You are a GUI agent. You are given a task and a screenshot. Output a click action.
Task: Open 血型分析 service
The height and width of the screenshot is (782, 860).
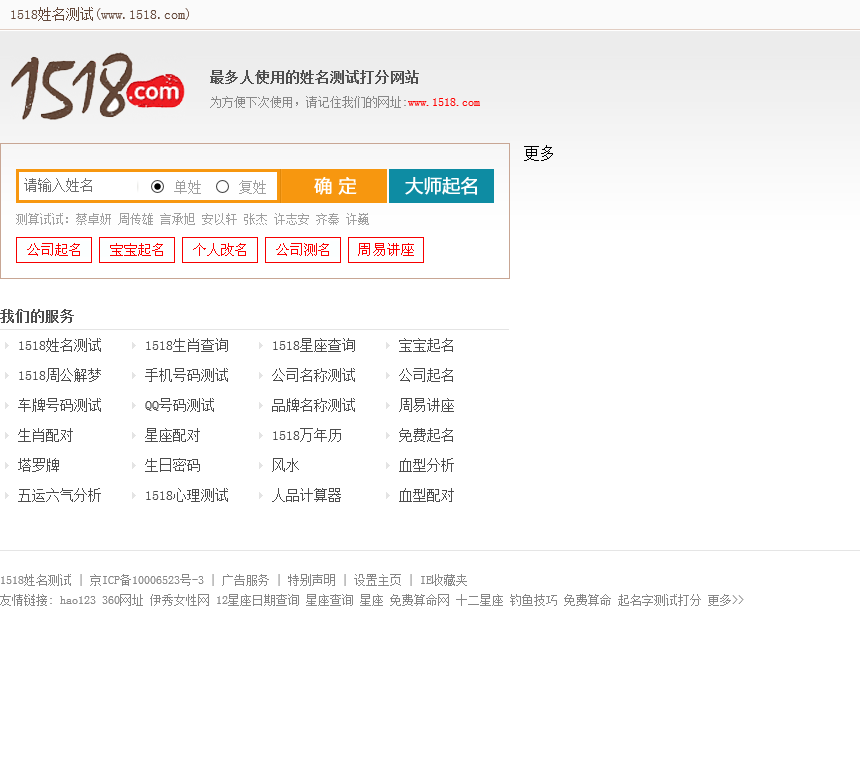tap(426, 466)
